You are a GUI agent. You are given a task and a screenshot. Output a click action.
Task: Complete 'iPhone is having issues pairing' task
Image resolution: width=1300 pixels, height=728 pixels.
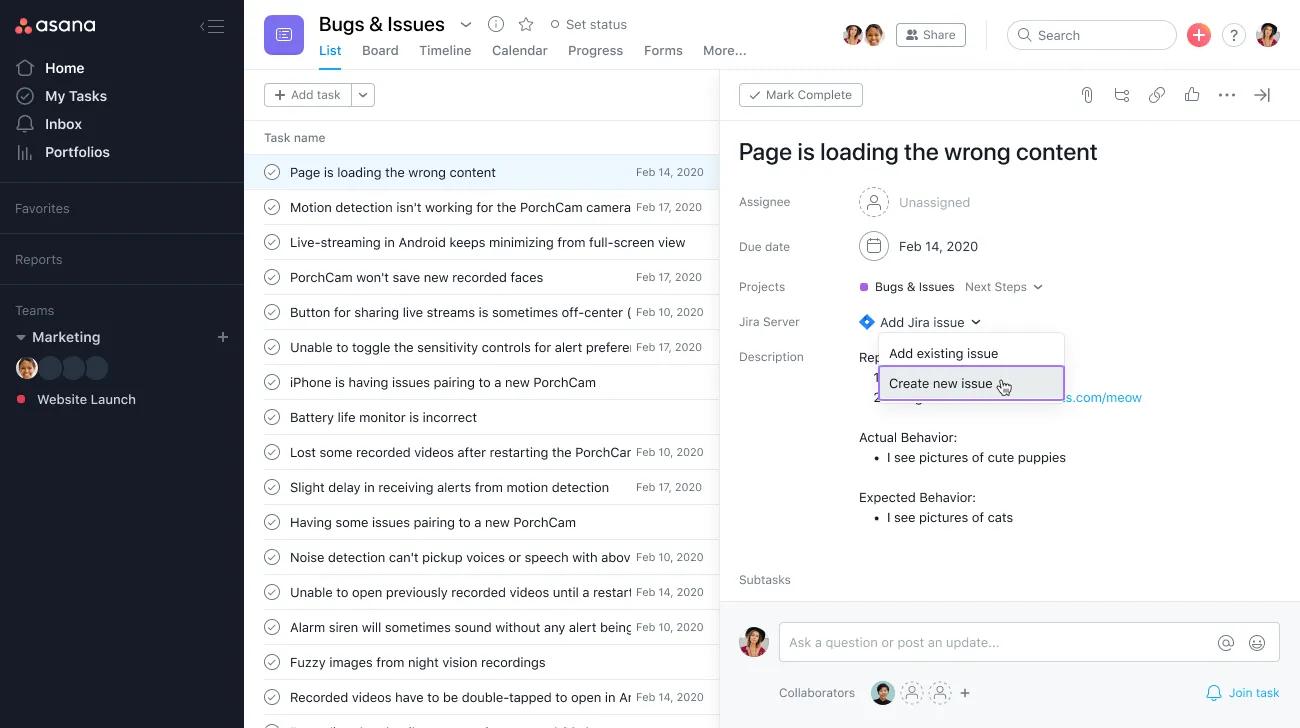(x=272, y=382)
